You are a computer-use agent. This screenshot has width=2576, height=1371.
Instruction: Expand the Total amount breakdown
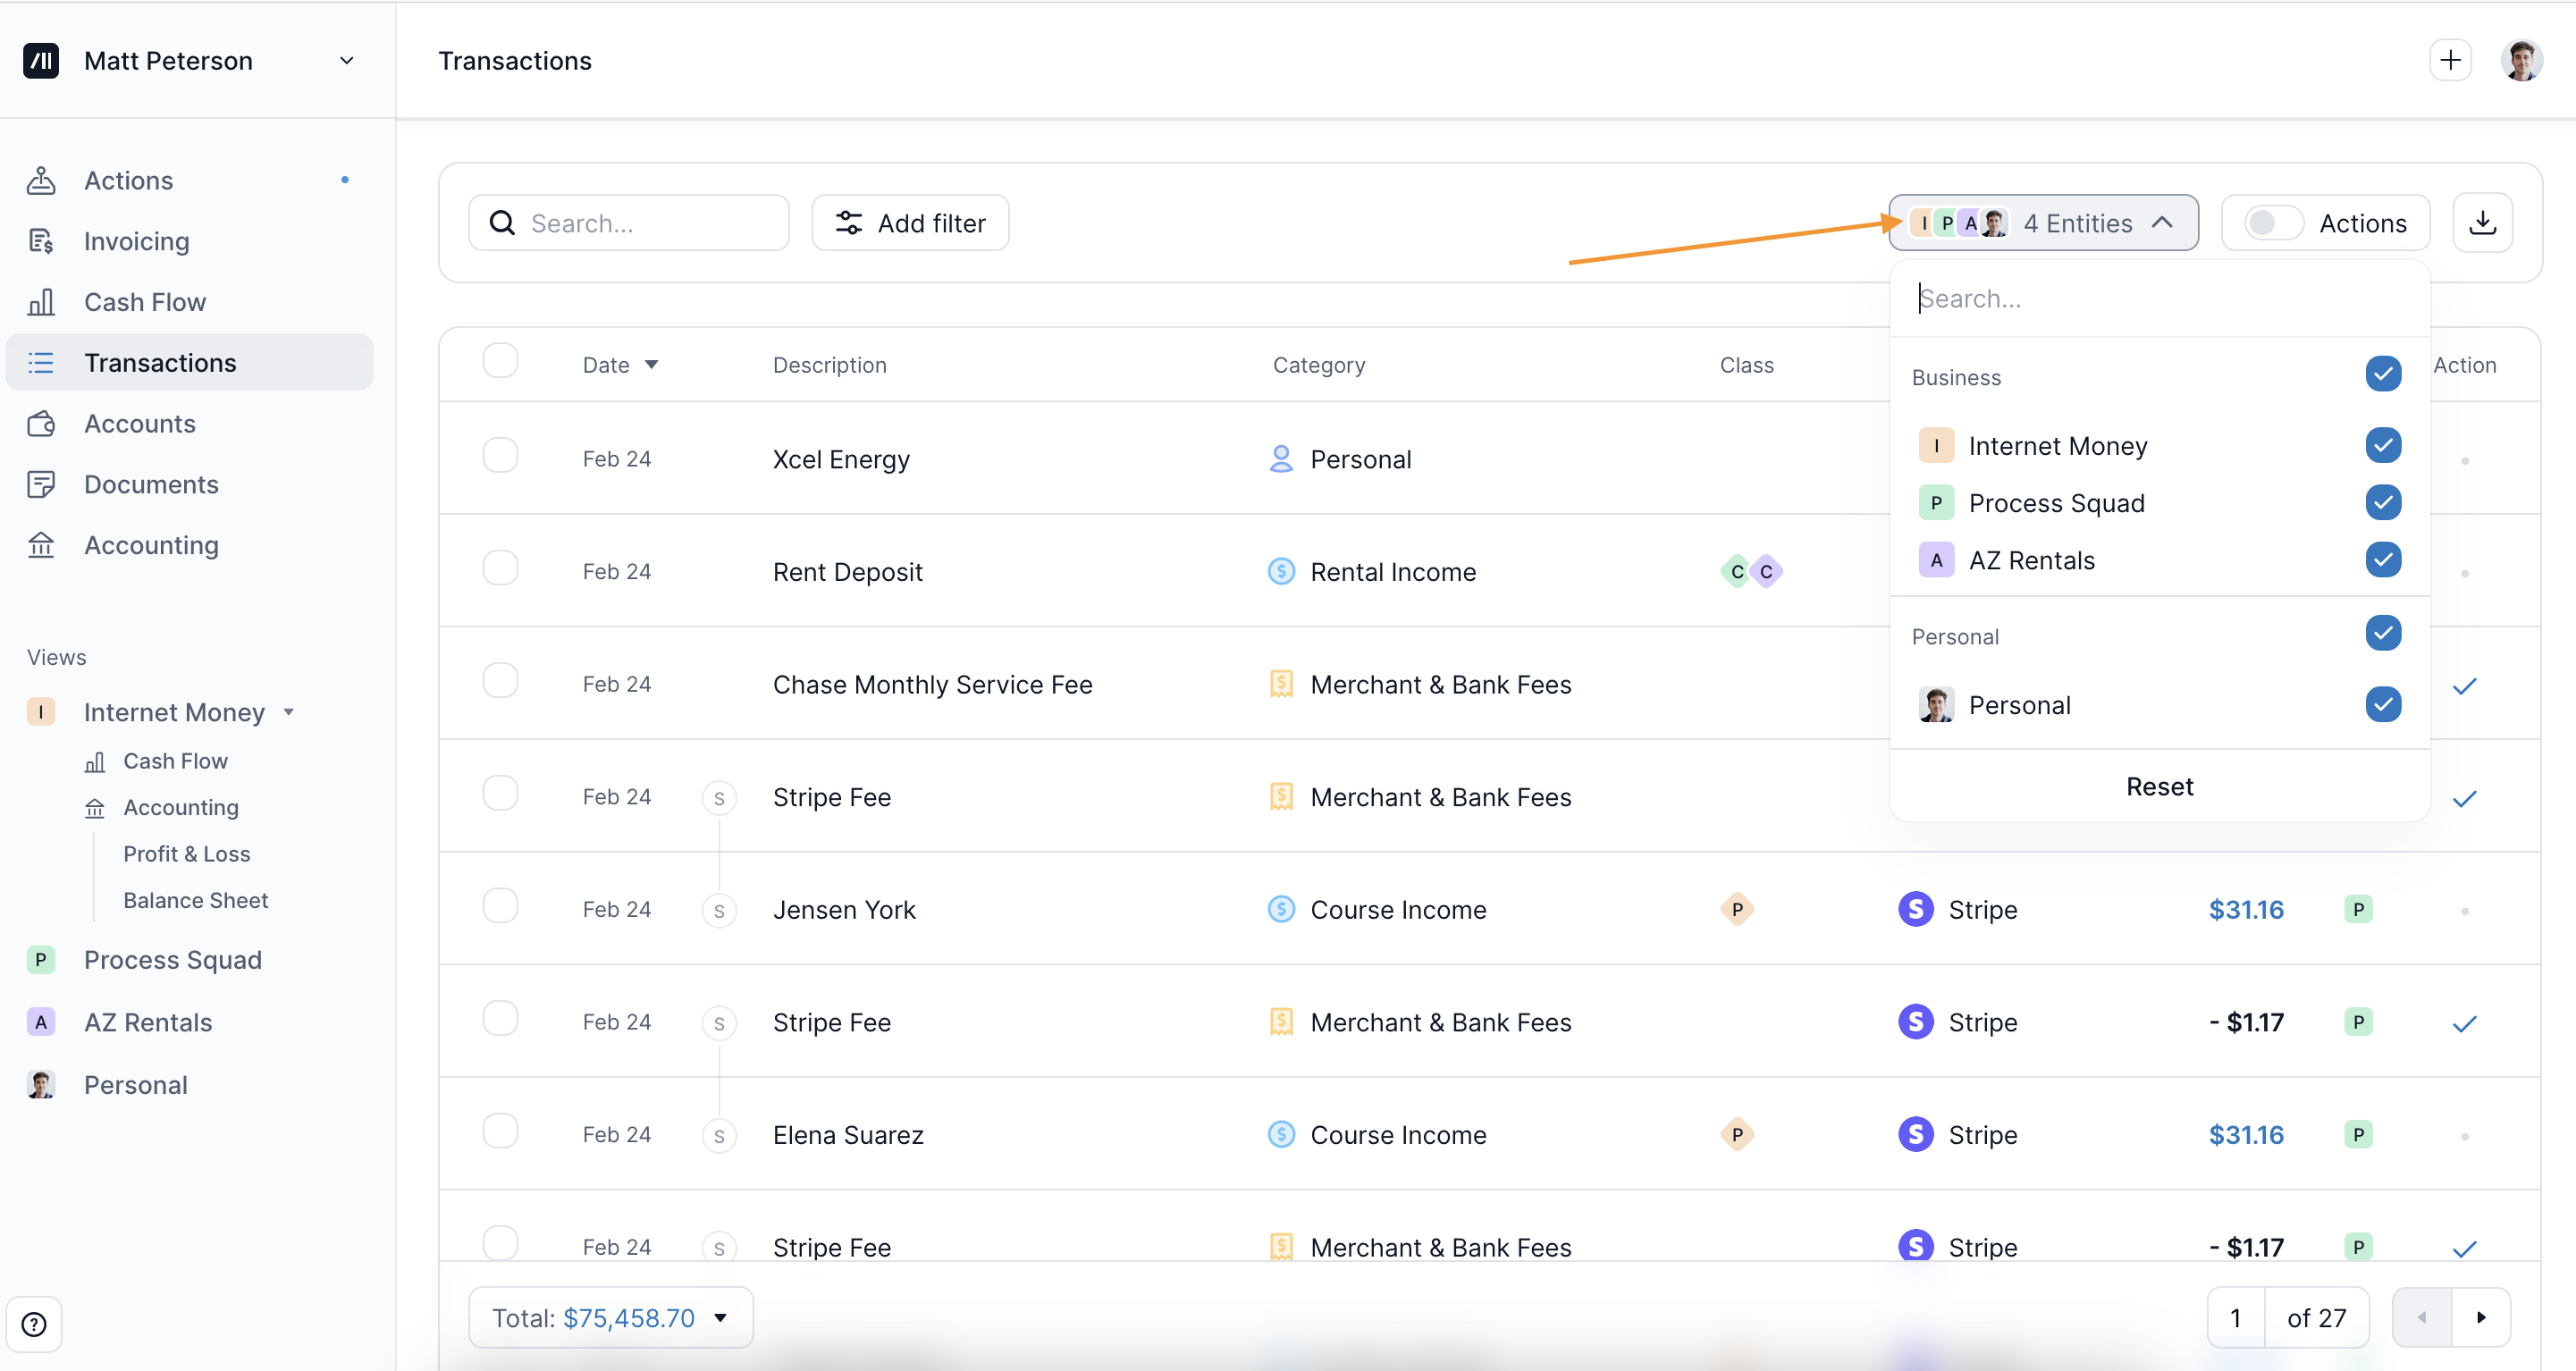point(720,1317)
